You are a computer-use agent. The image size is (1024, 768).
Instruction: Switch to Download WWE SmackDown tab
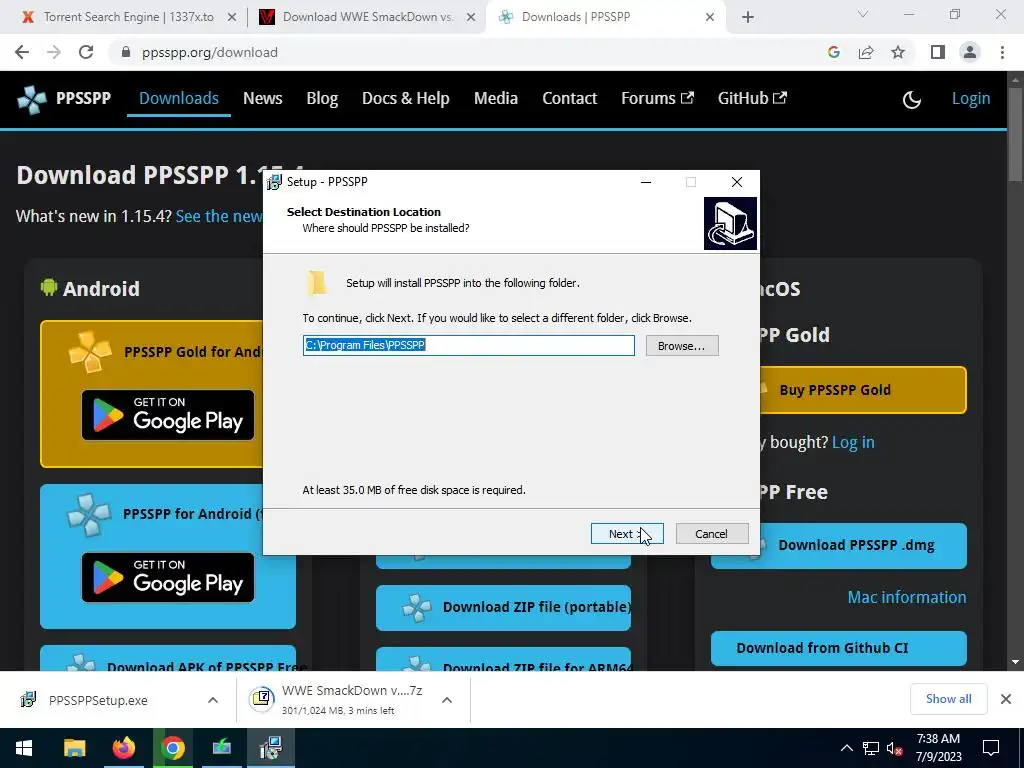click(368, 17)
